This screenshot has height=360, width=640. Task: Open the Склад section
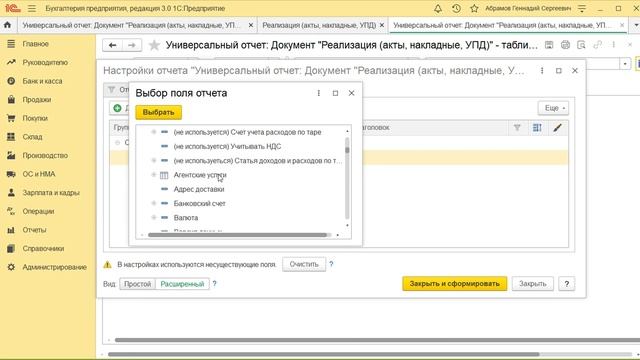tap(32, 137)
